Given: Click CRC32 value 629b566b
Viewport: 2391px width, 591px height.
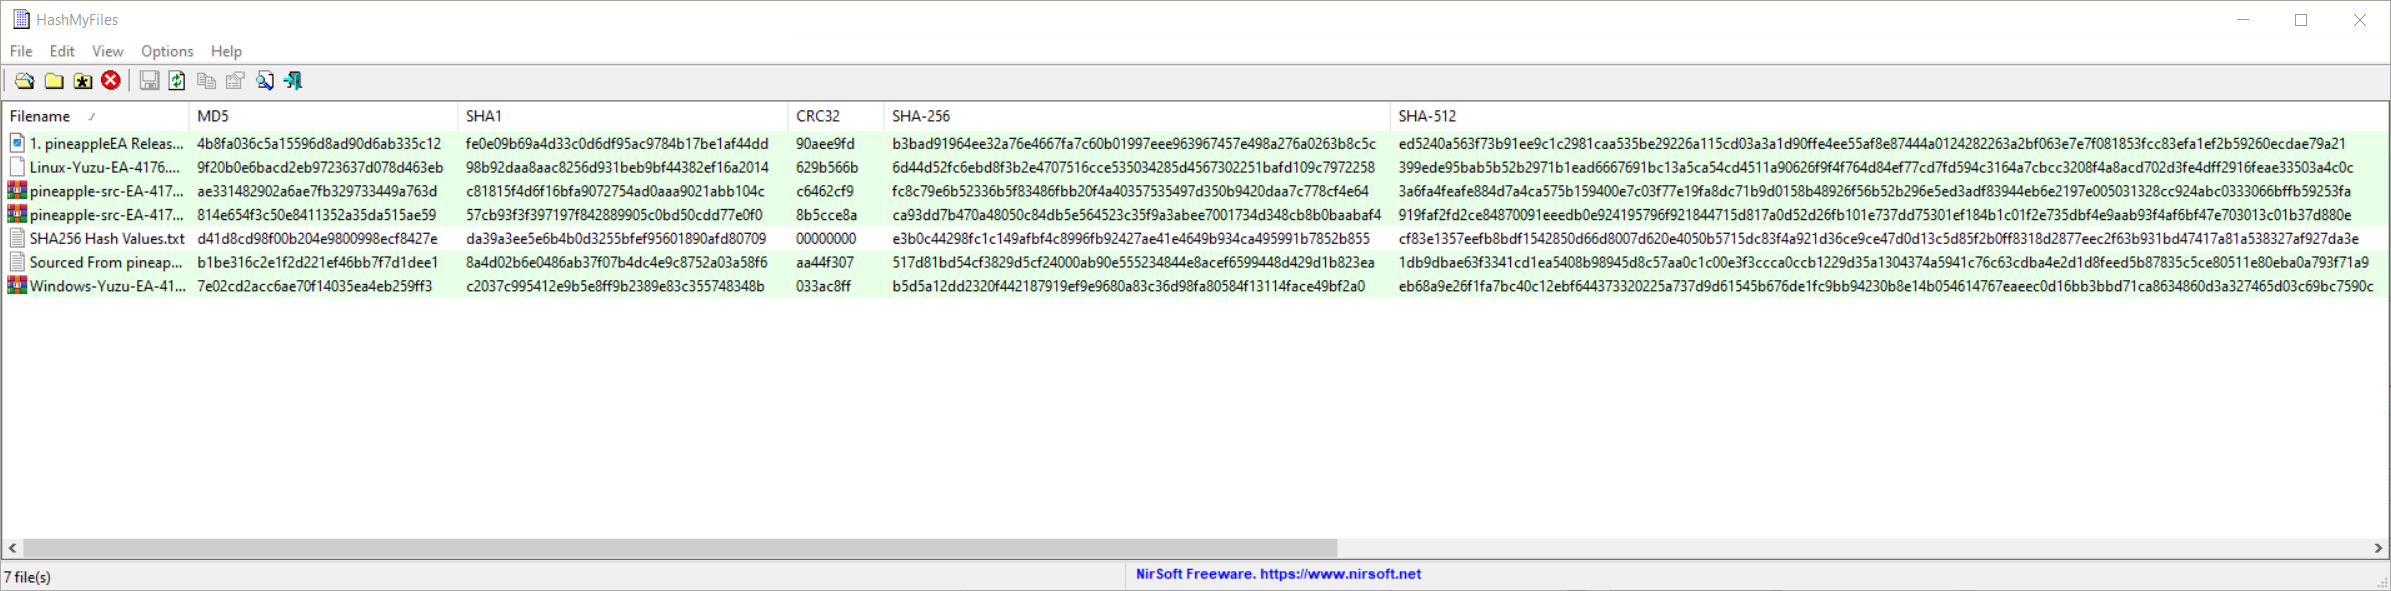Looking at the screenshot, I should 827,167.
